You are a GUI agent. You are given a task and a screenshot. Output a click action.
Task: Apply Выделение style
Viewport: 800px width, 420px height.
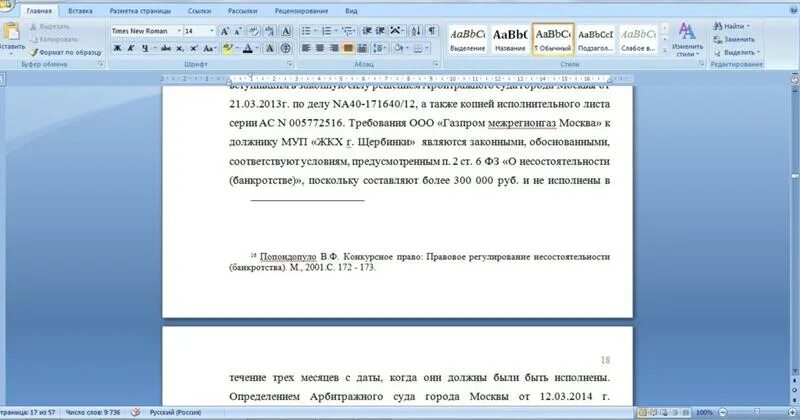pyautogui.click(x=467, y=39)
